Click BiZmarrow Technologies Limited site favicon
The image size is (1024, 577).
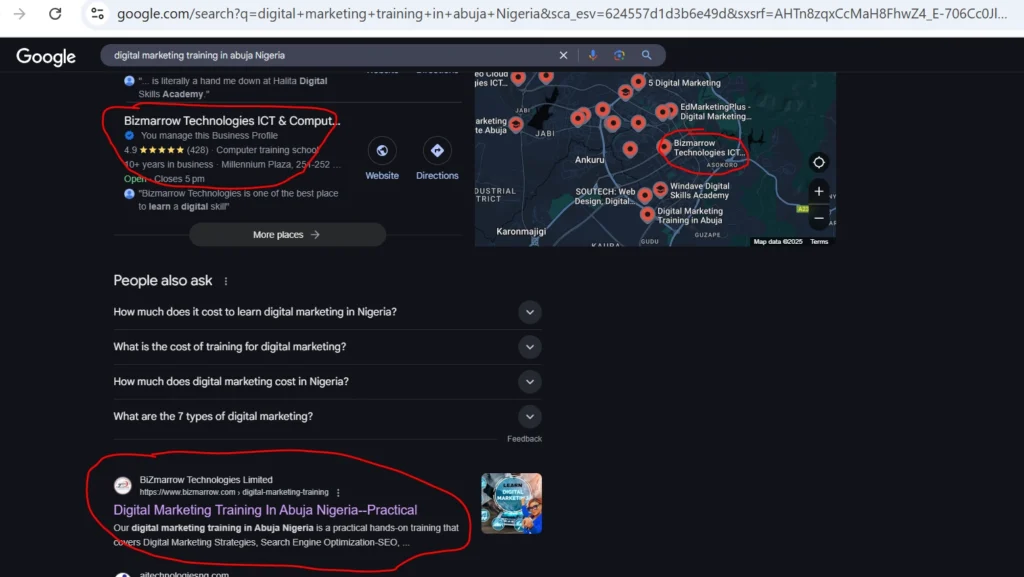click(123, 486)
